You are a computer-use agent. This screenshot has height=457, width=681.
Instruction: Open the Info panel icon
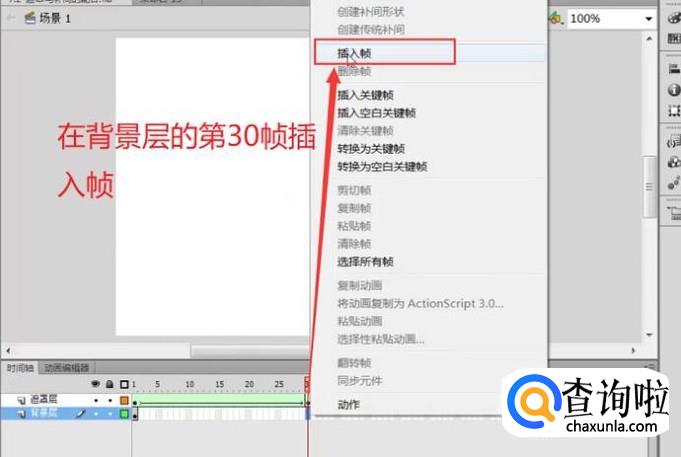pyautogui.click(x=673, y=90)
